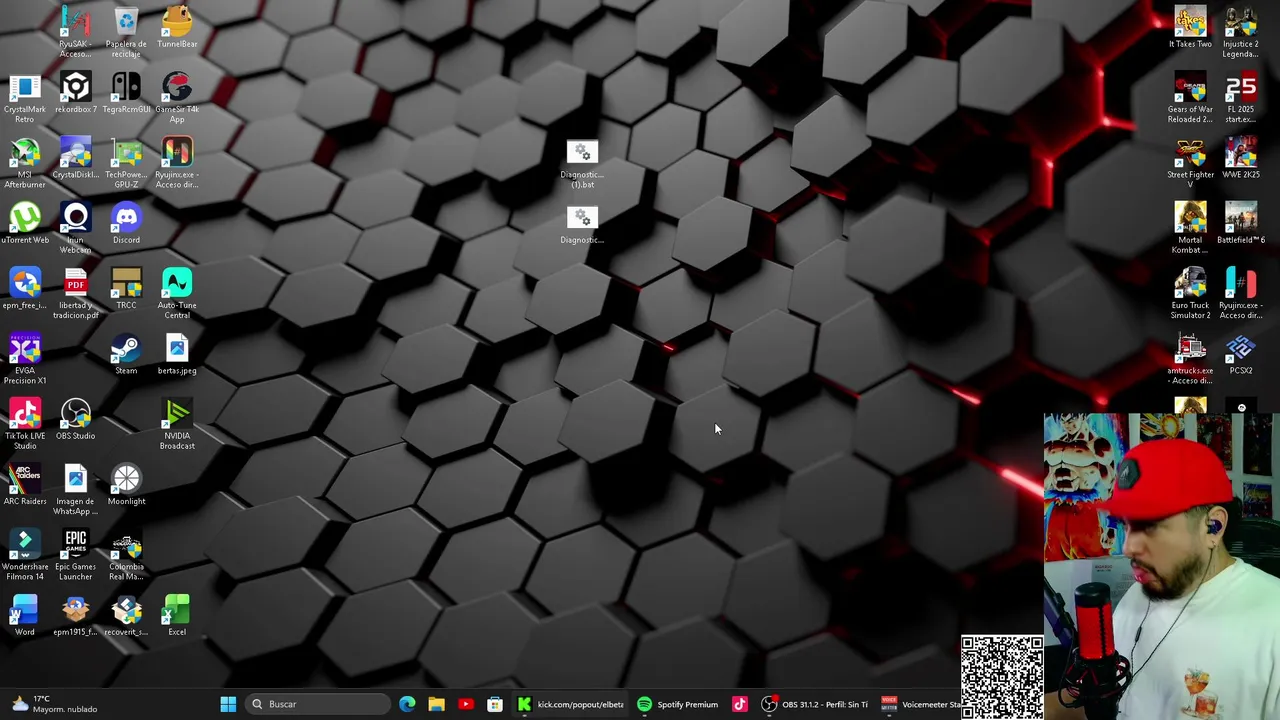
Task: Launch Gears of War Reloaded shortcut
Action: pos(1190,97)
